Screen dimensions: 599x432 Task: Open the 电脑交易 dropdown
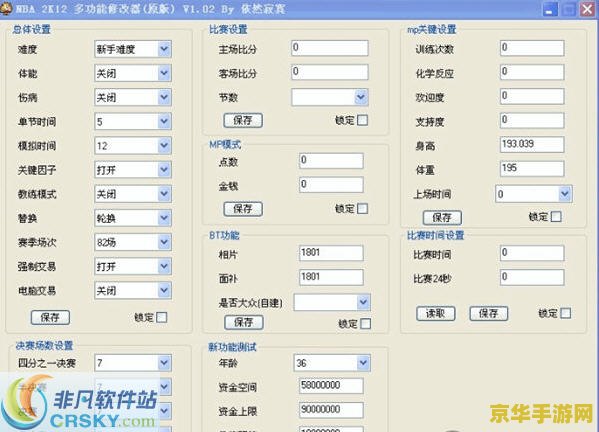(164, 291)
